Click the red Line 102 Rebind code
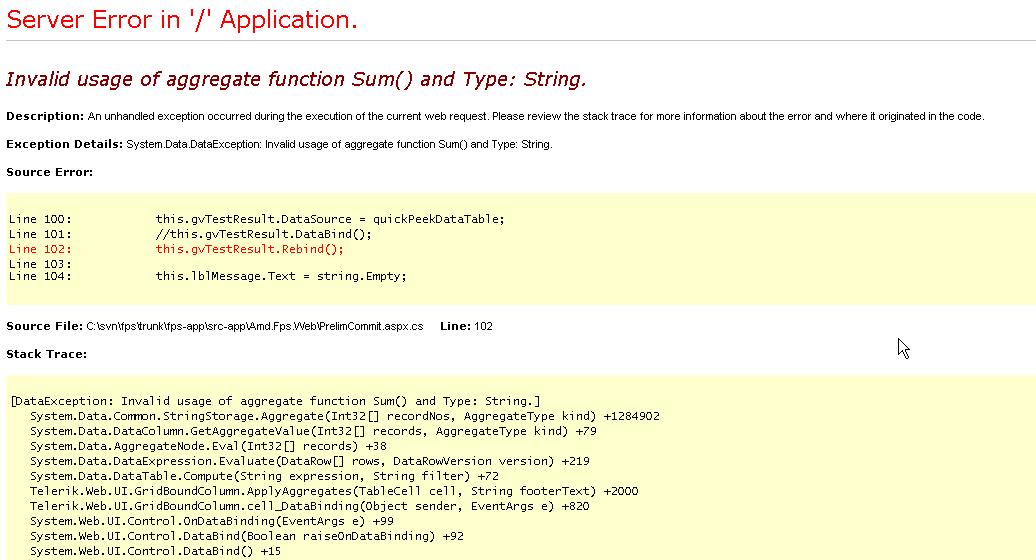Viewport: 1036px width, 560px height. [249, 249]
